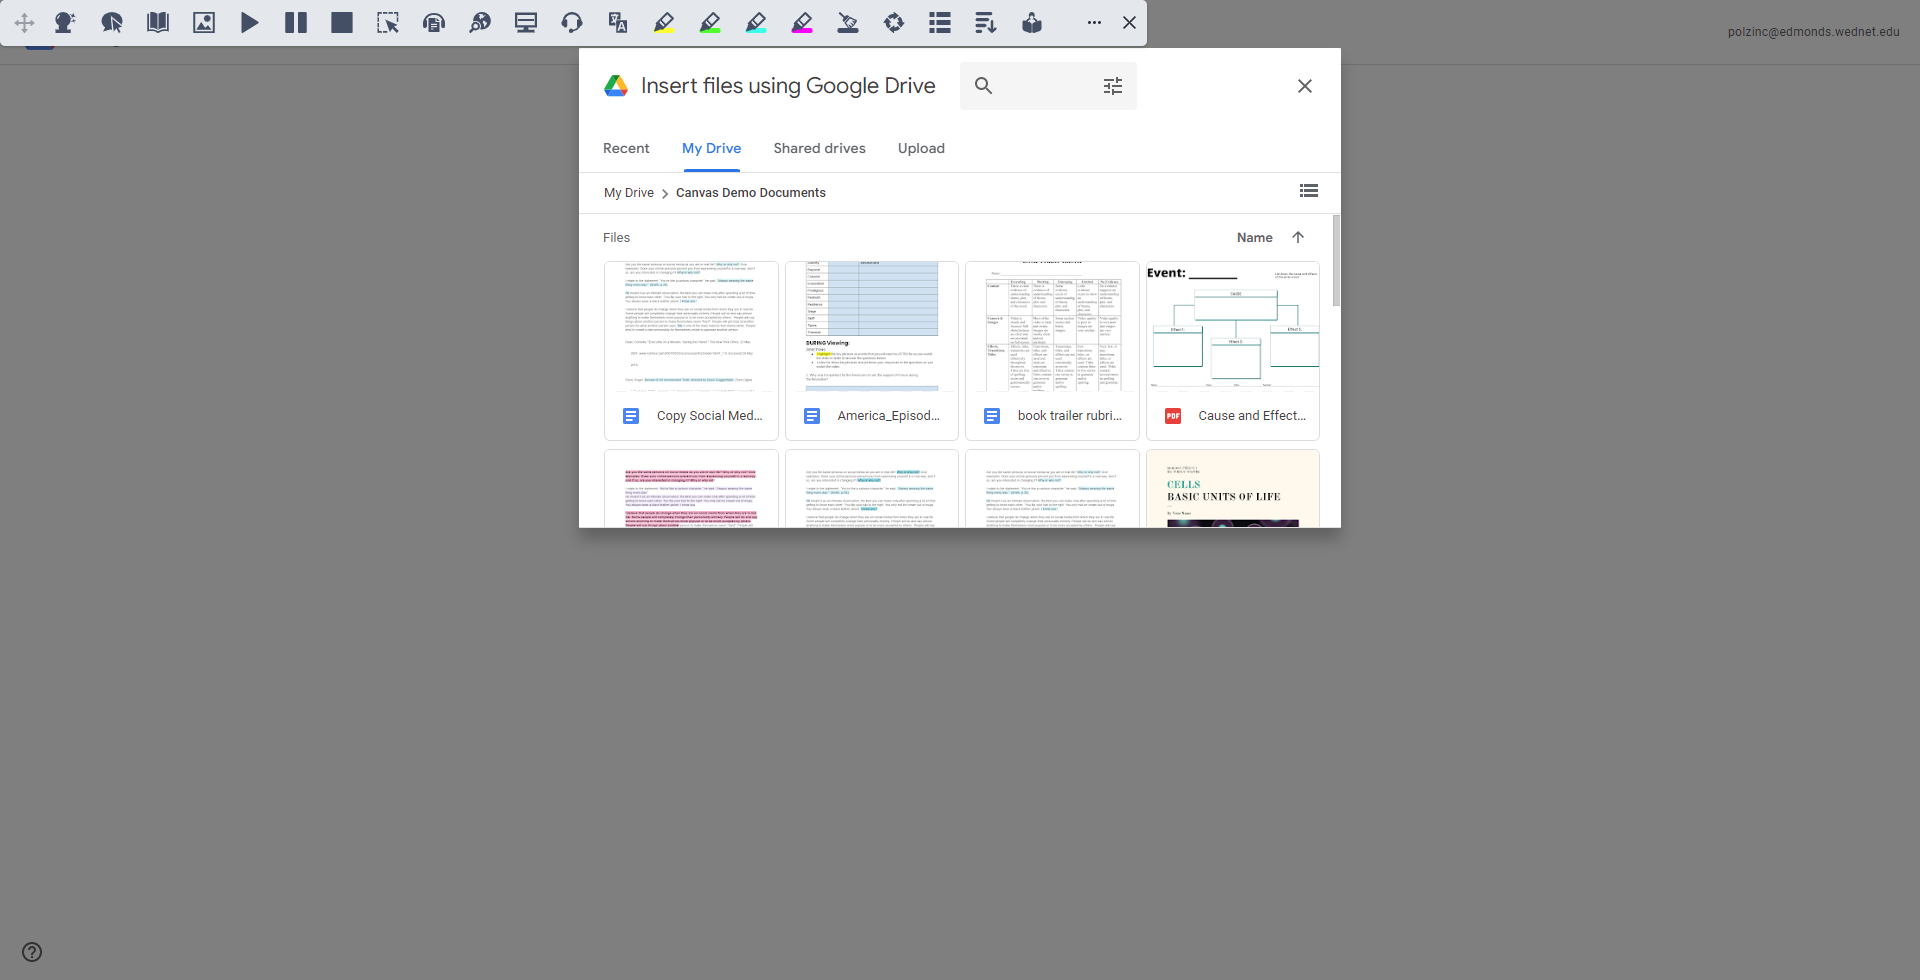Screen dimensions: 1920x980
Task: Switch to list view layout
Action: point(1309,191)
